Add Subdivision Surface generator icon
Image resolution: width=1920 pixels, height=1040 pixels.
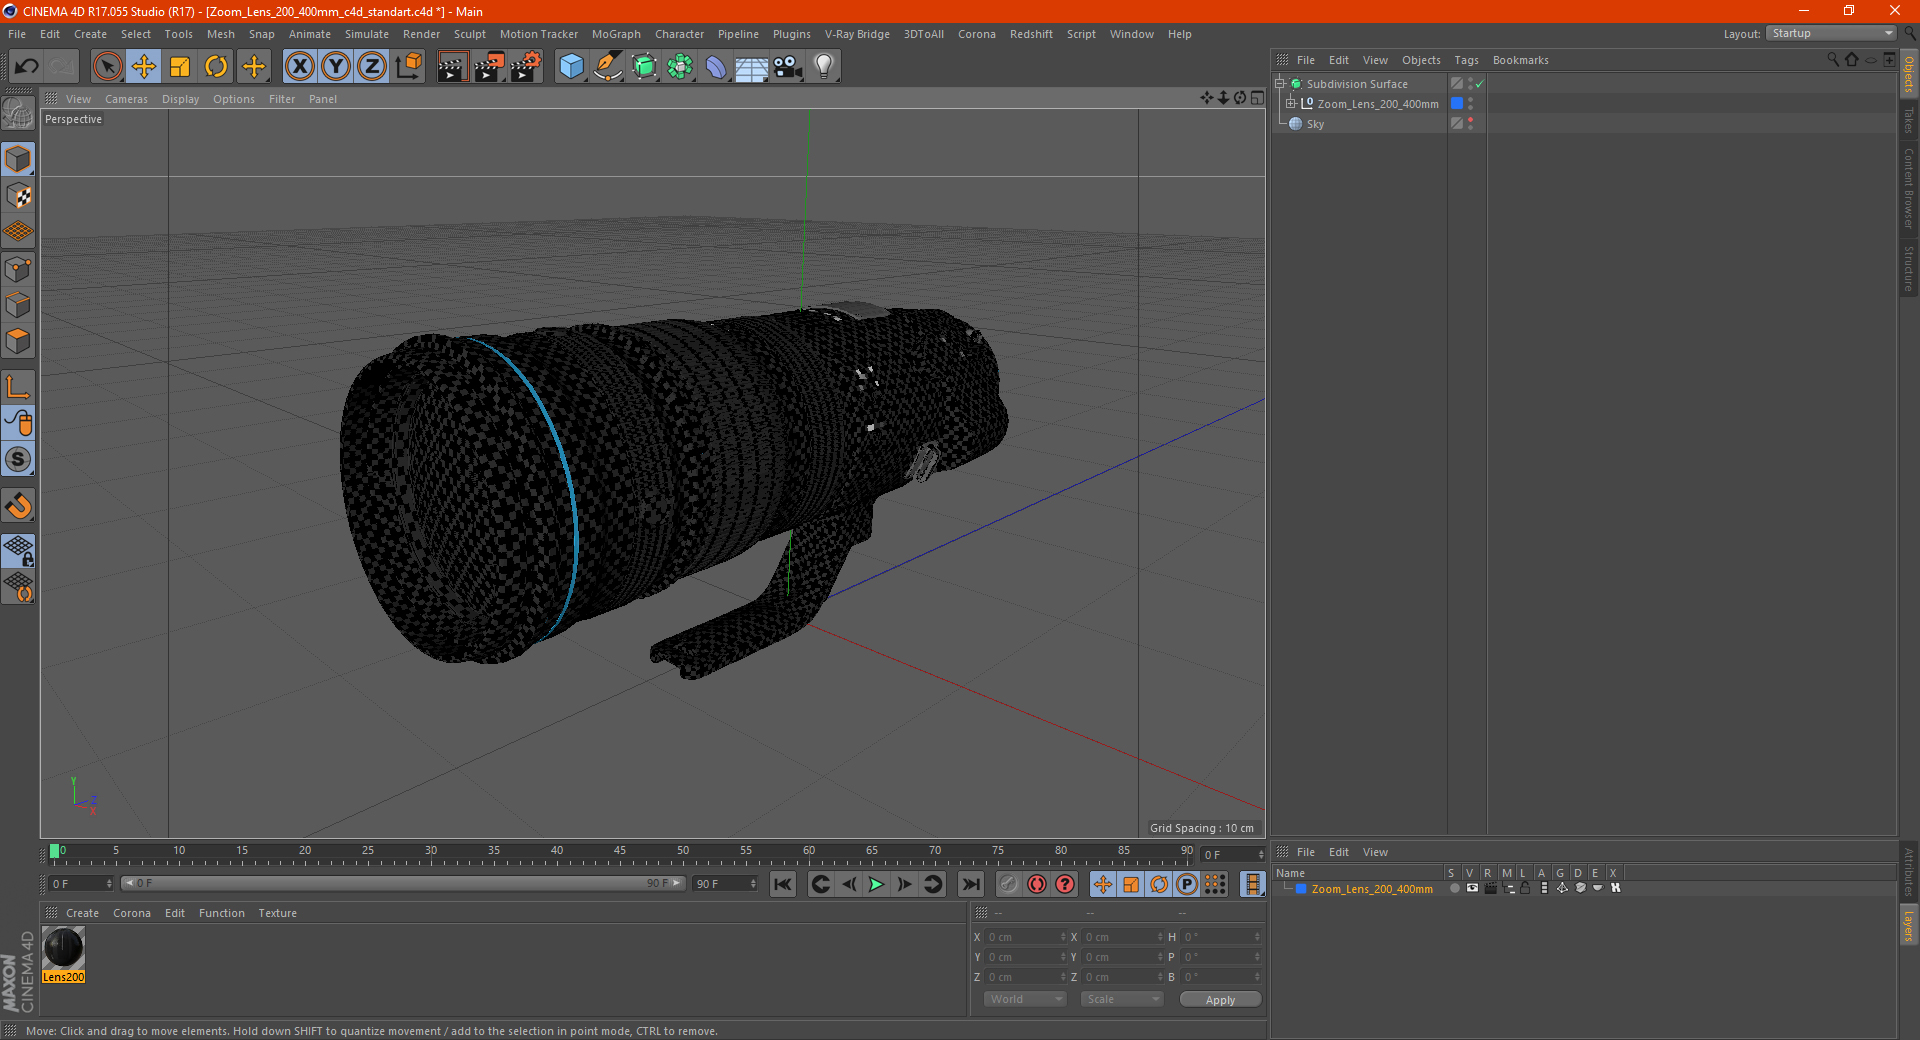pyautogui.click(x=644, y=67)
